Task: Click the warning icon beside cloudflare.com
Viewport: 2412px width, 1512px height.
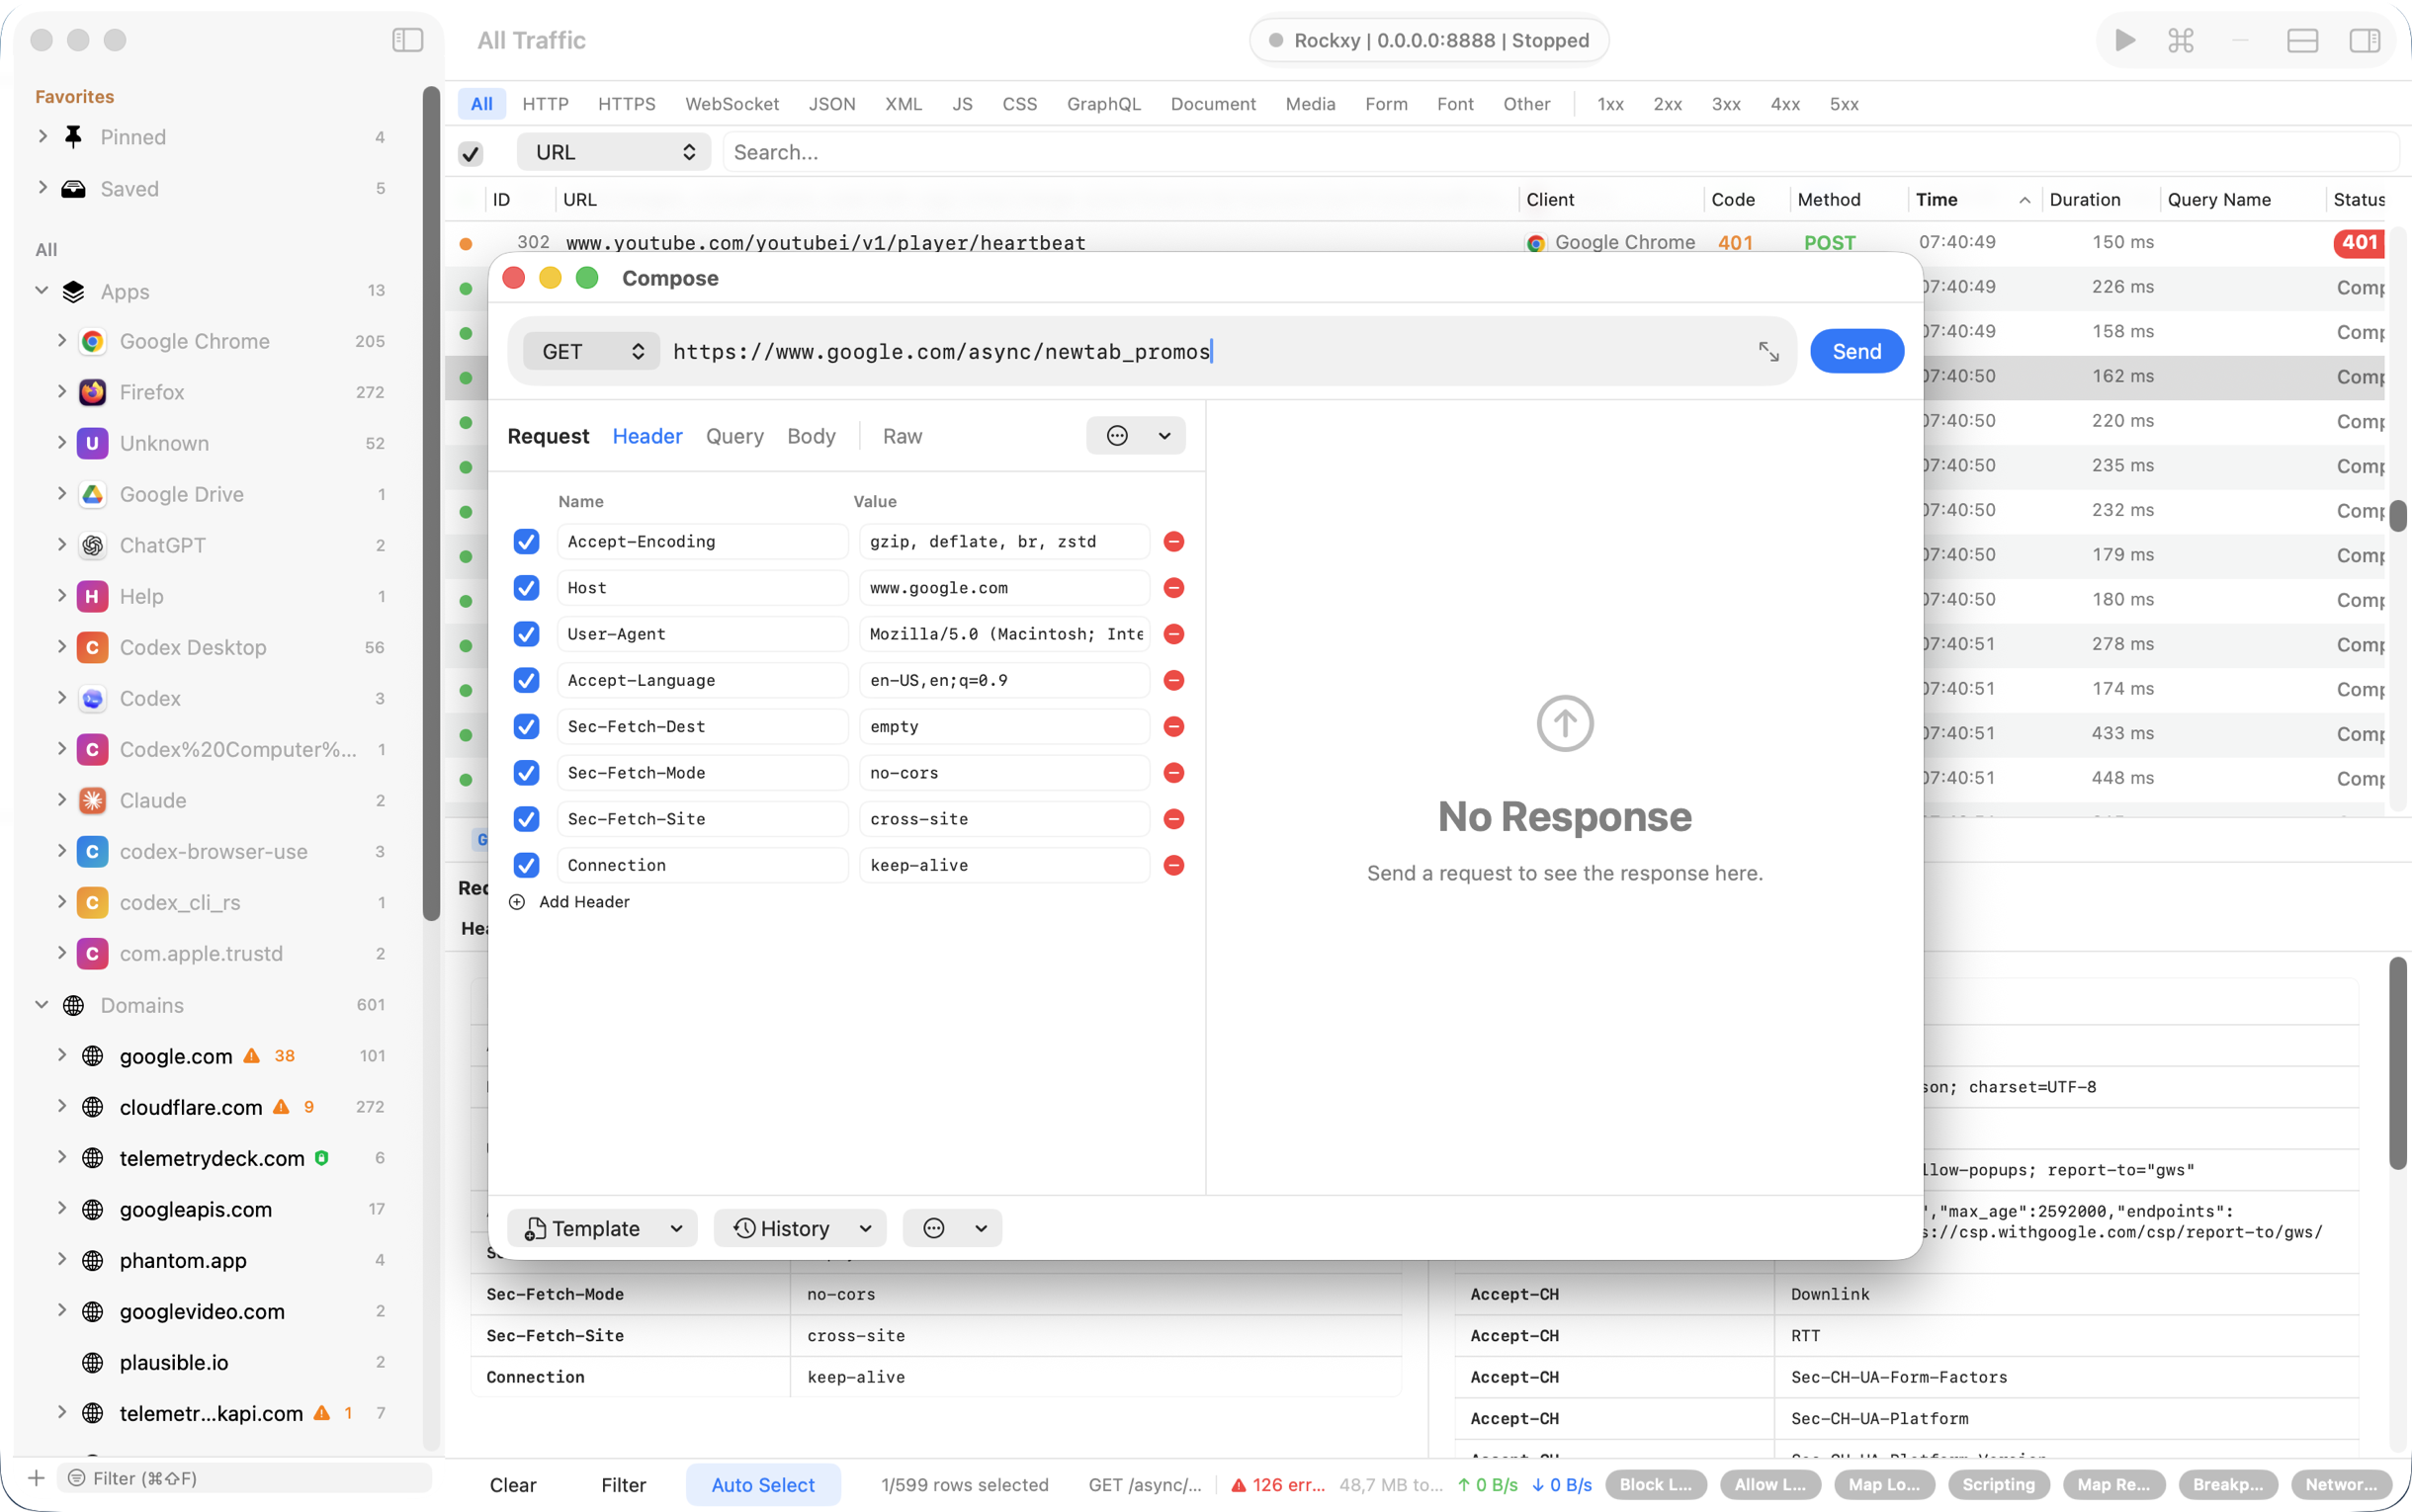Action: (x=281, y=1107)
